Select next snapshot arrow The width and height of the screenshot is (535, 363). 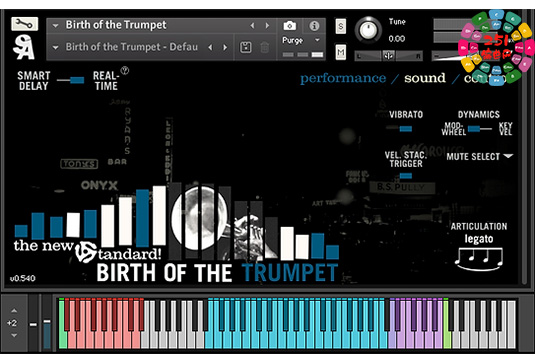[225, 47]
